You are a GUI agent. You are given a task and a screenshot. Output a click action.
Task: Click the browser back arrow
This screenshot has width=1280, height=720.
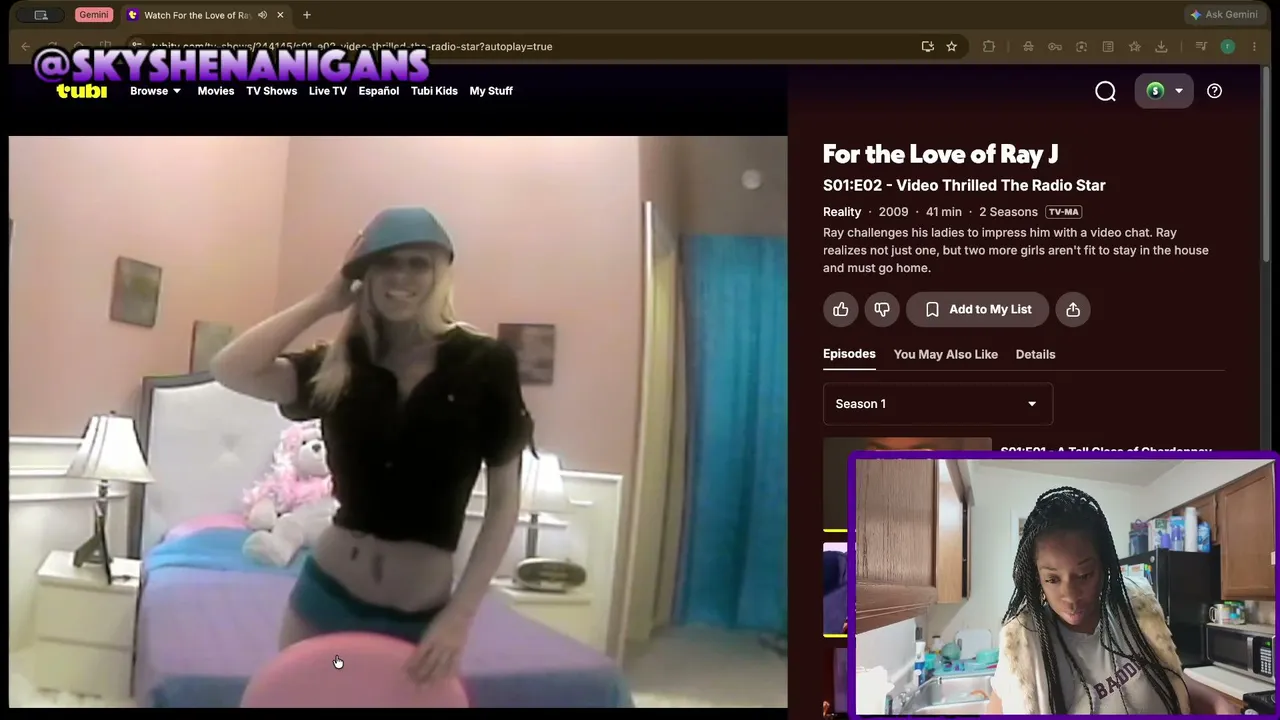[x=26, y=46]
